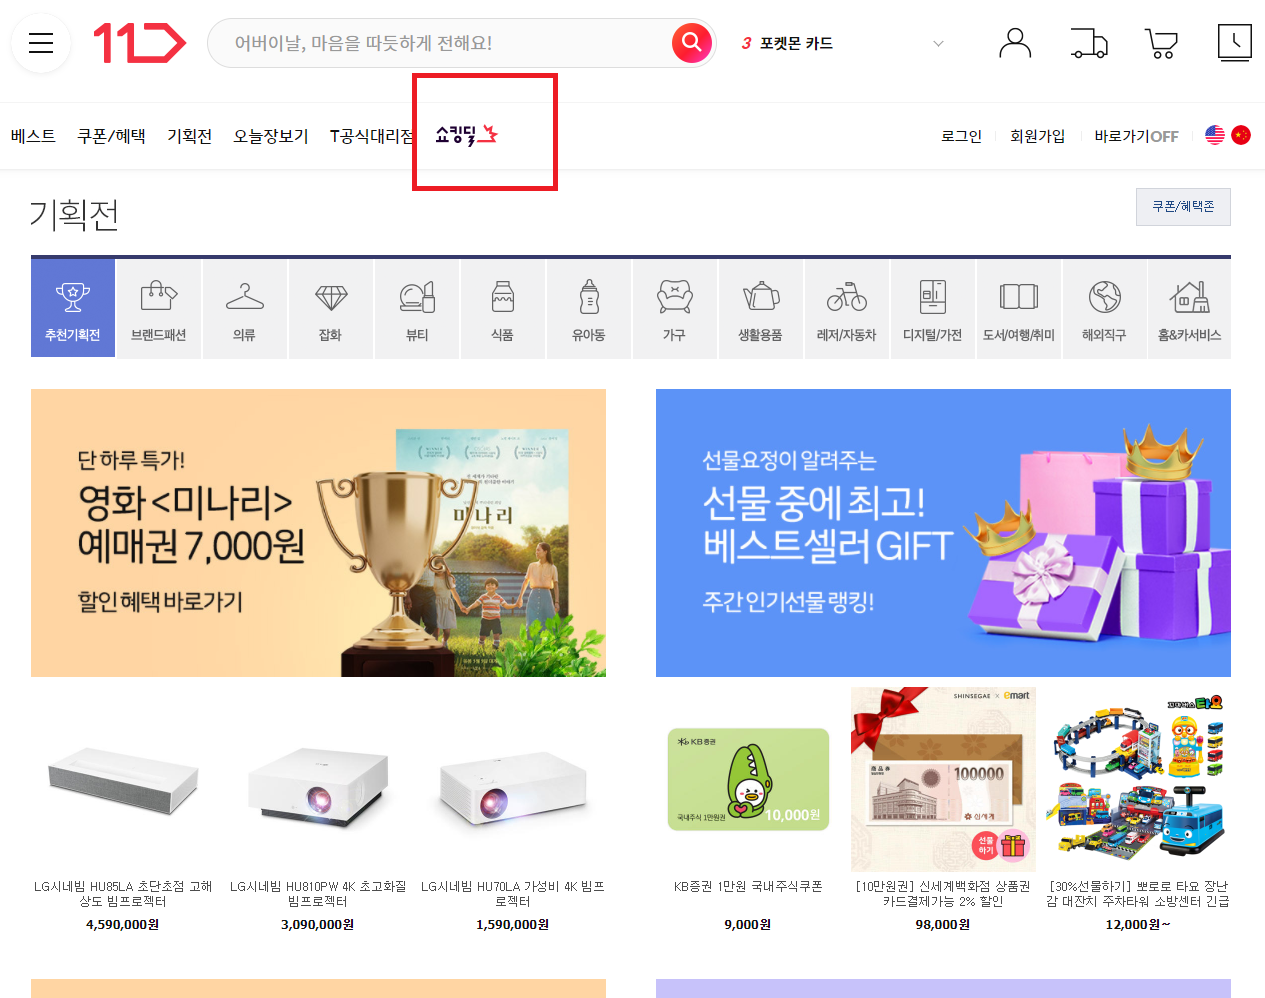Click the price 3,090,000원
This screenshot has height=998, width=1265.
pyautogui.click(x=318, y=925)
